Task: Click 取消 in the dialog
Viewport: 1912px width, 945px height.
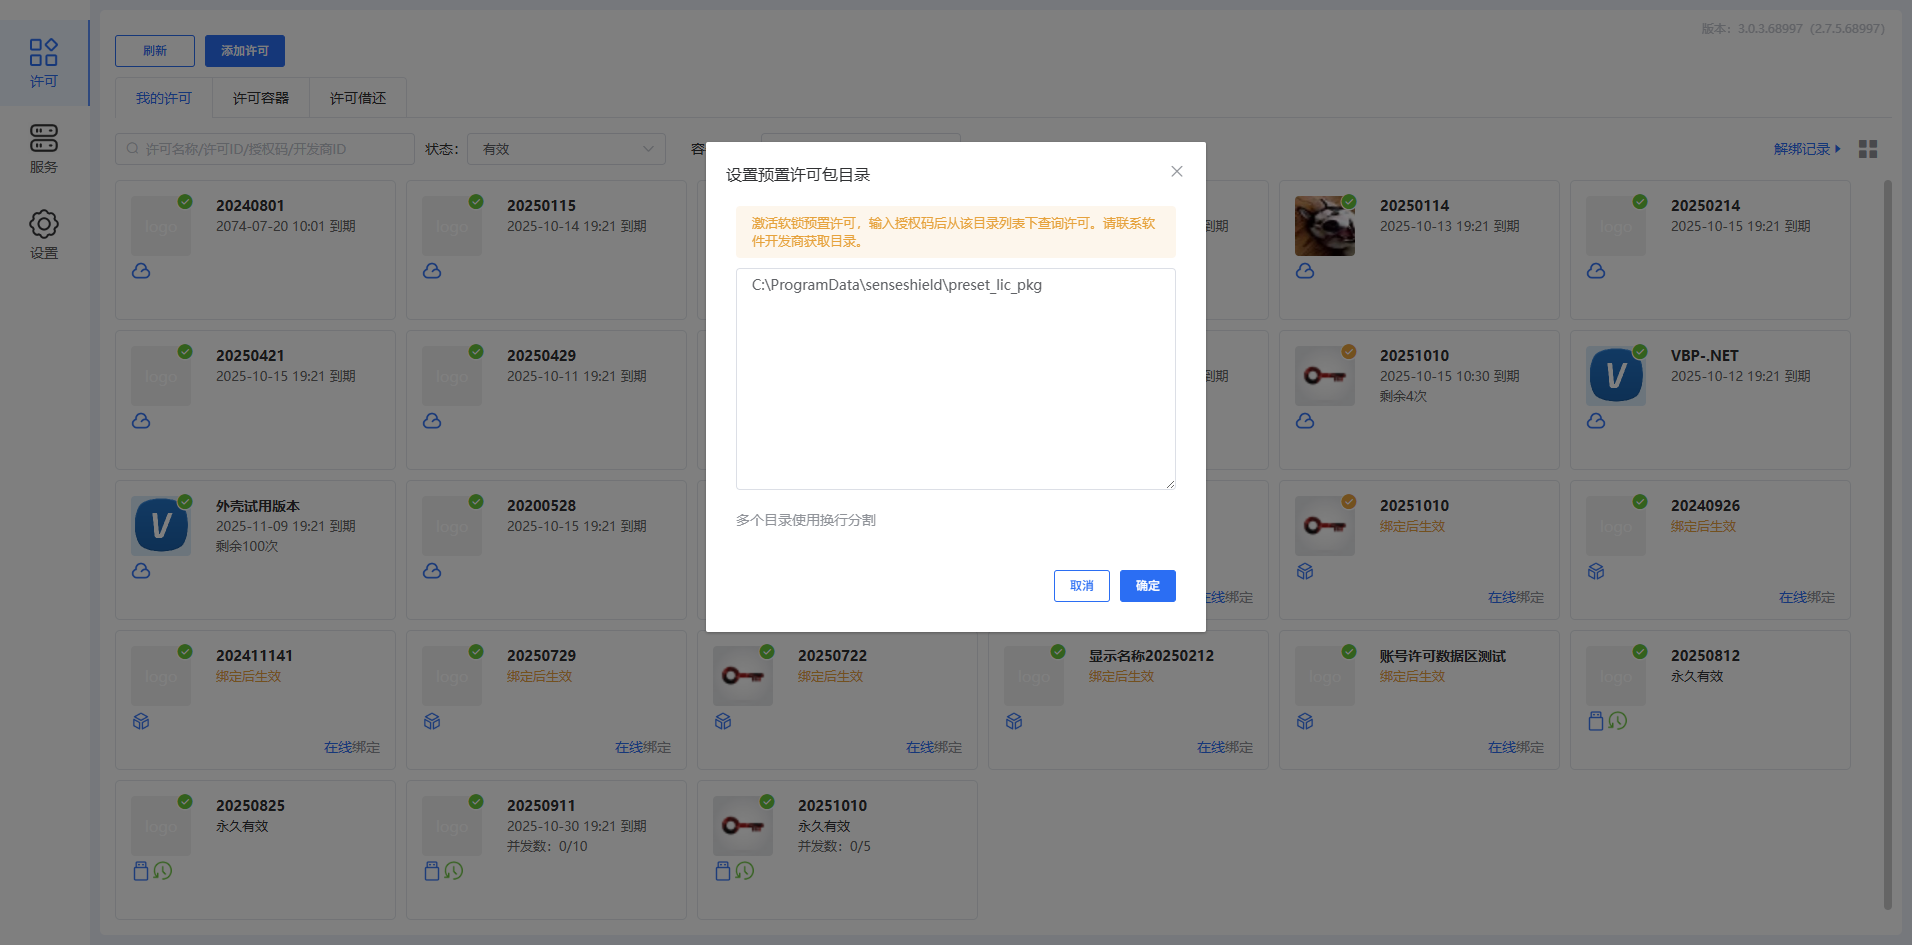Action: click(x=1082, y=586)
